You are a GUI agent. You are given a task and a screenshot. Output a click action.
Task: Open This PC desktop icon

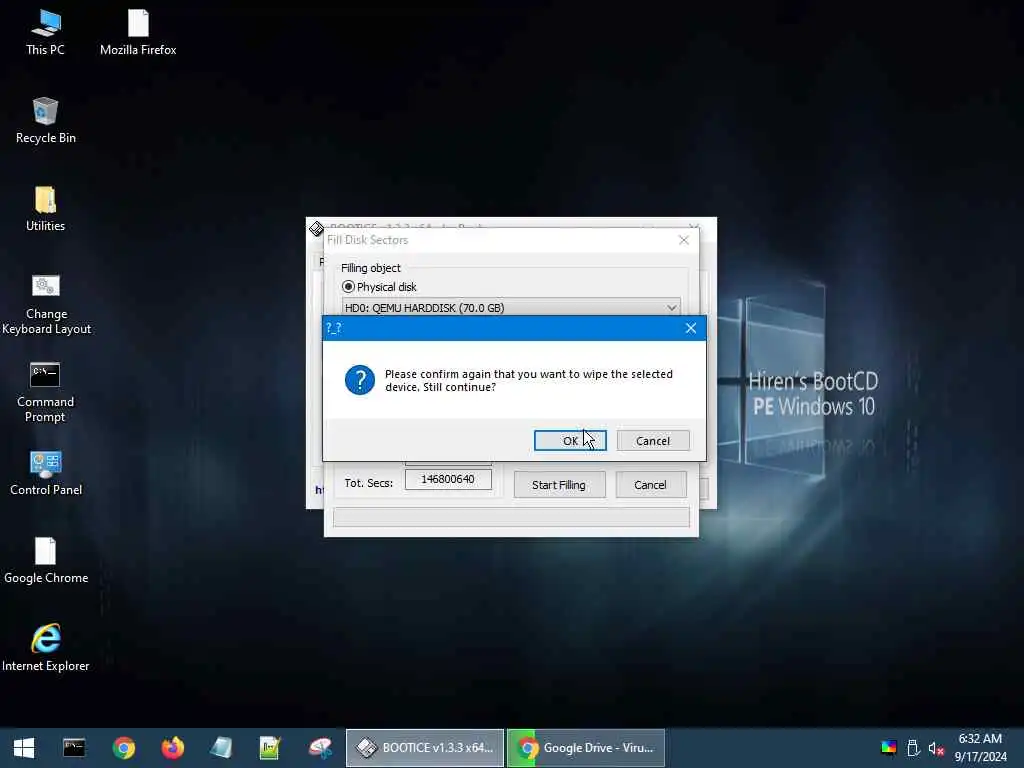[x=45, y=33]
